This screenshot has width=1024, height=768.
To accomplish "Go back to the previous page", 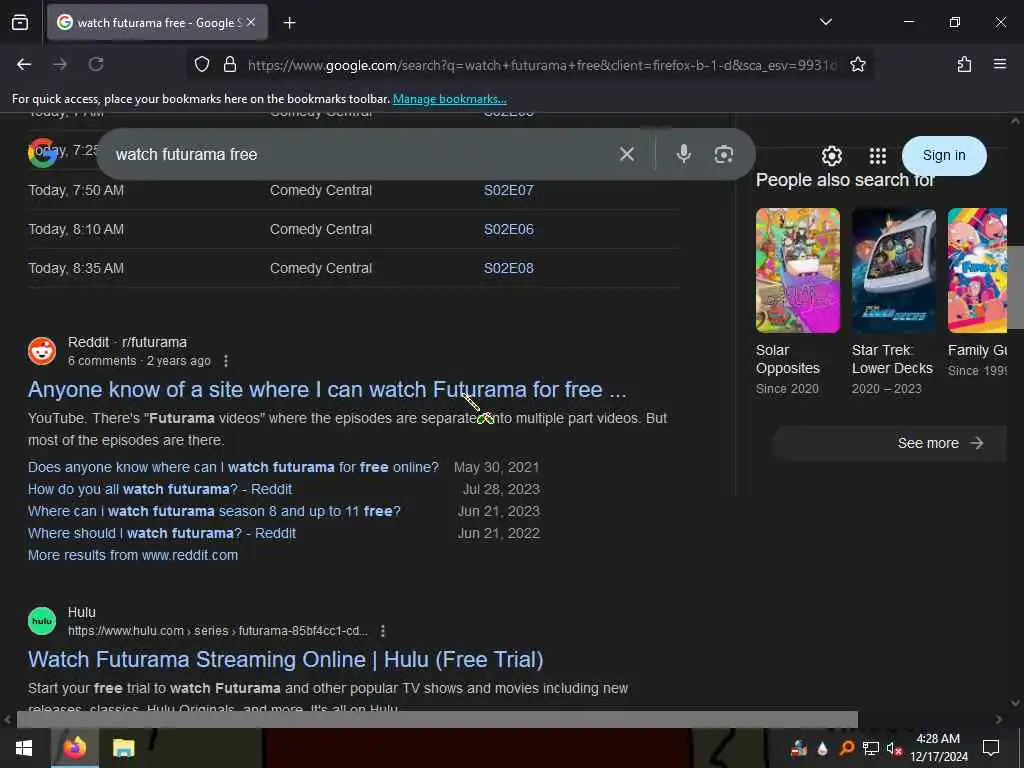I will [24, 64].
